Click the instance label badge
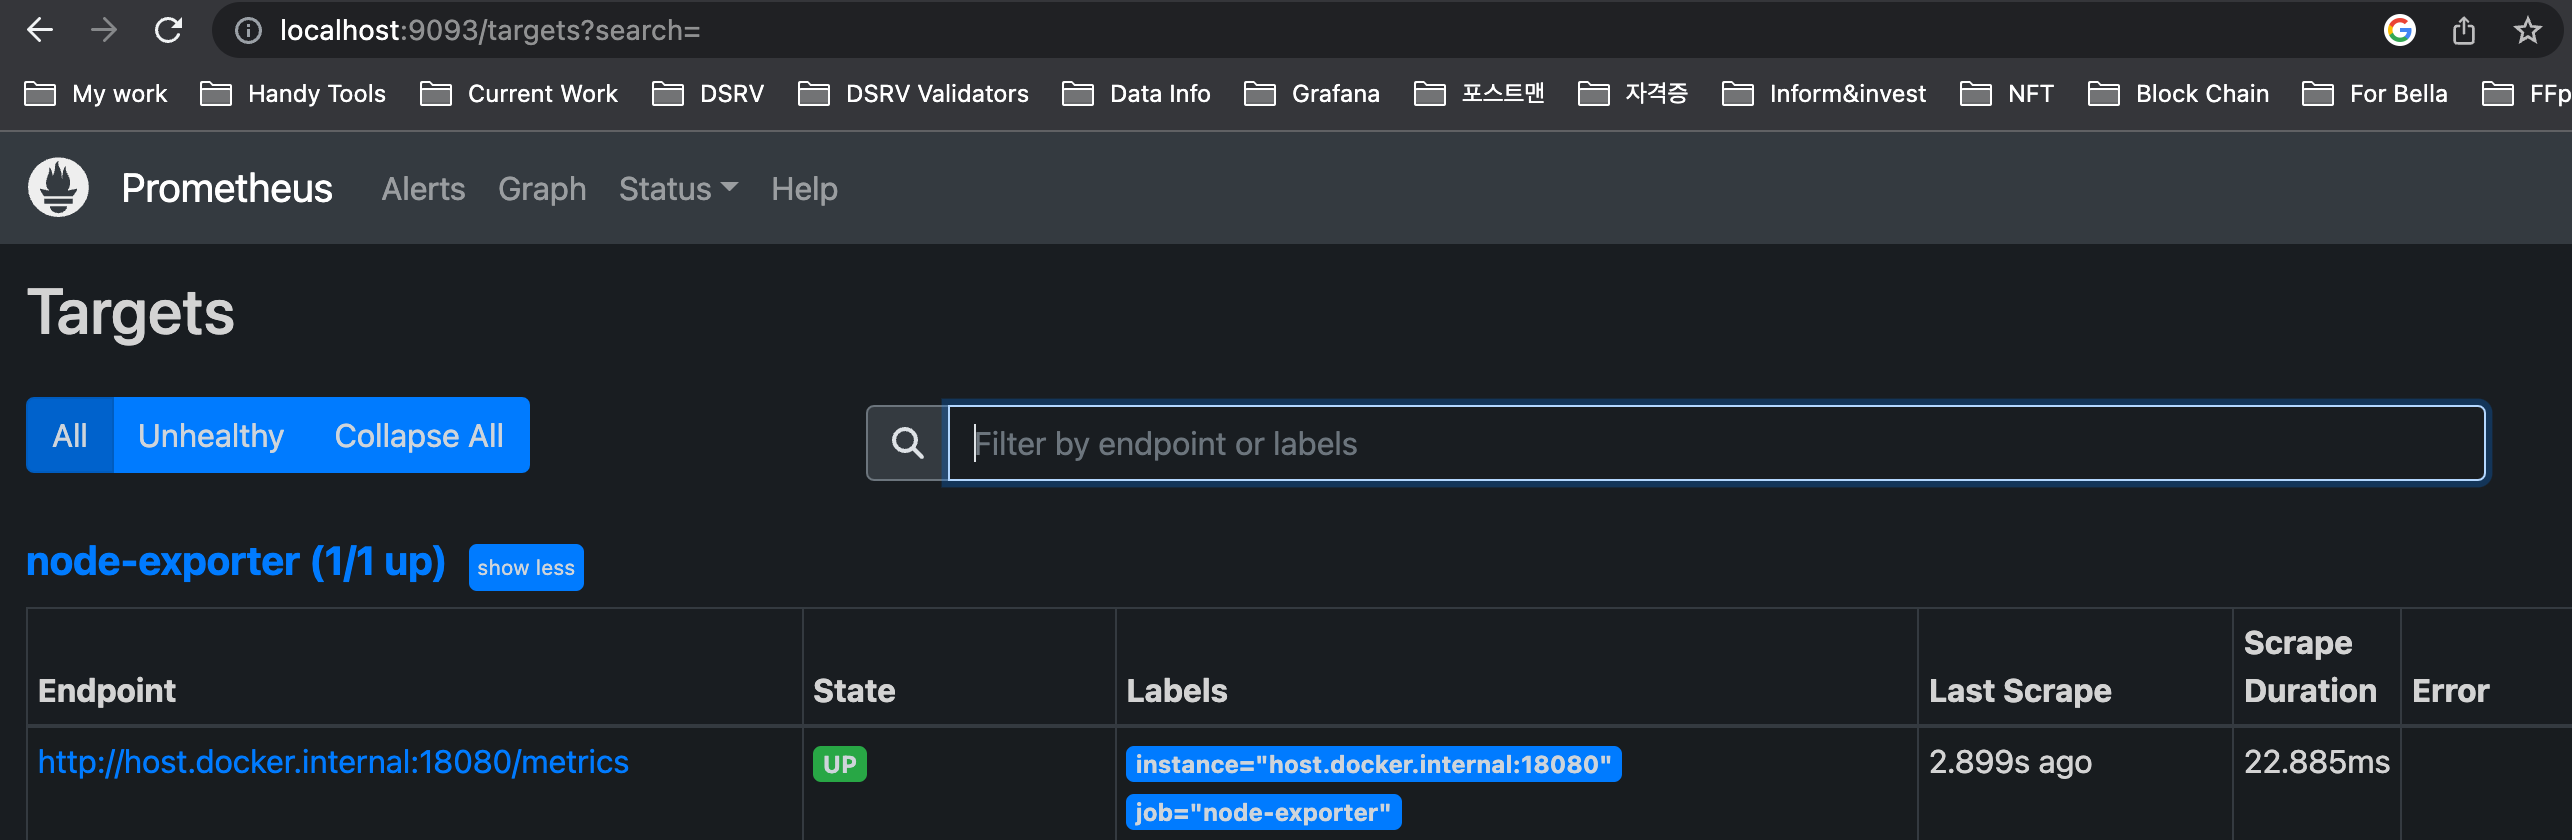The height and width of the screenshot is (840, 2572). coord(1373,765)
